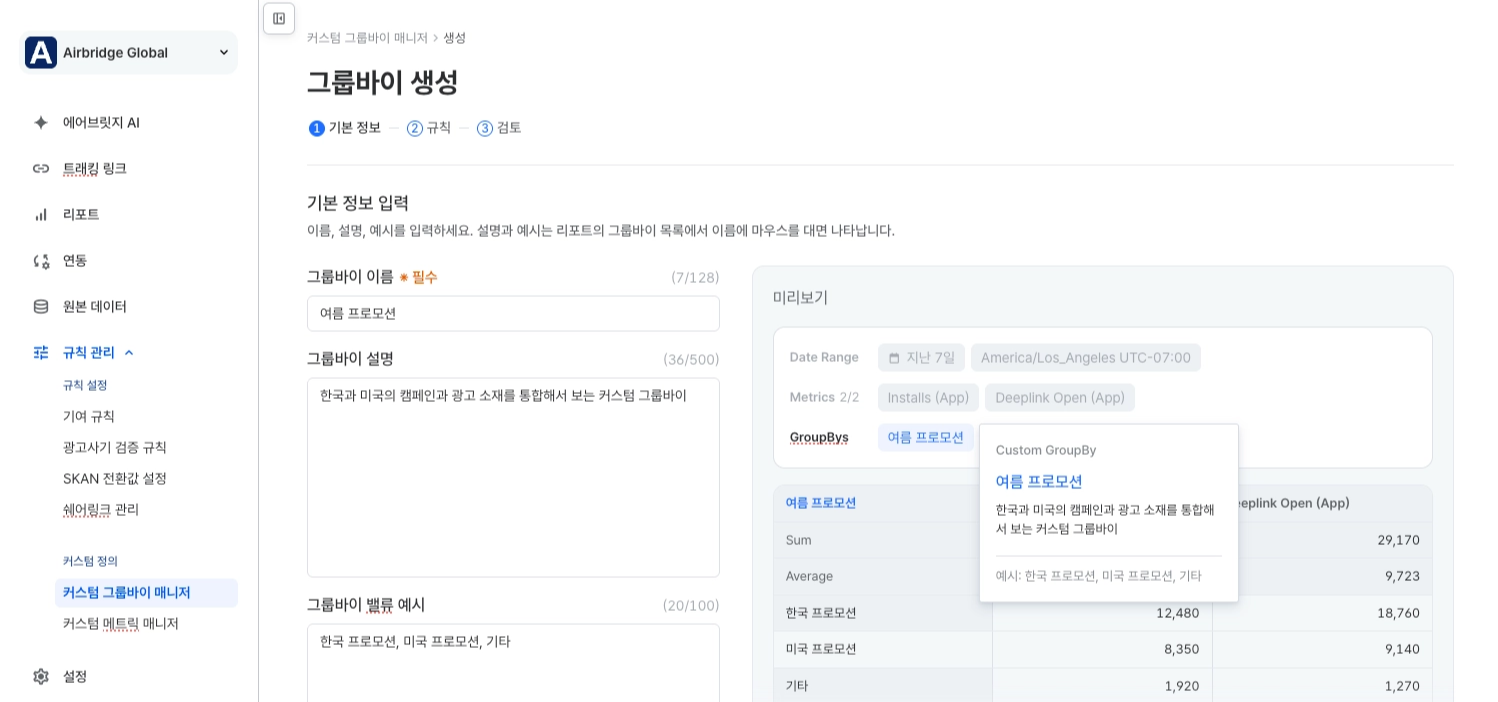Screen dimensions: 1498x702
Task: Click the 설정 gear icon
Action: (x=41, y=676)
